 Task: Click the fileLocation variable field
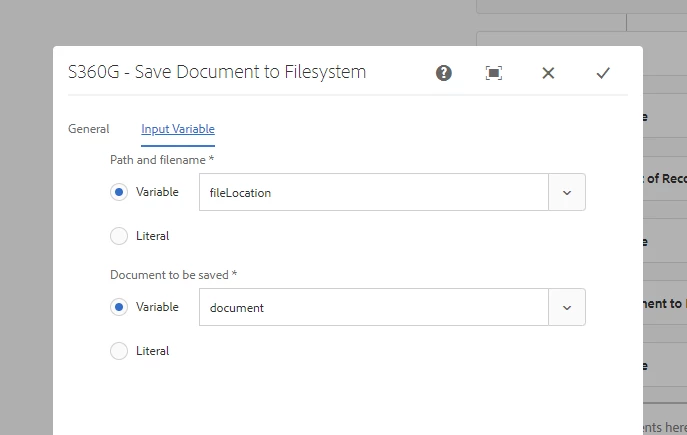pyautogui.click(x=374, y=192)
